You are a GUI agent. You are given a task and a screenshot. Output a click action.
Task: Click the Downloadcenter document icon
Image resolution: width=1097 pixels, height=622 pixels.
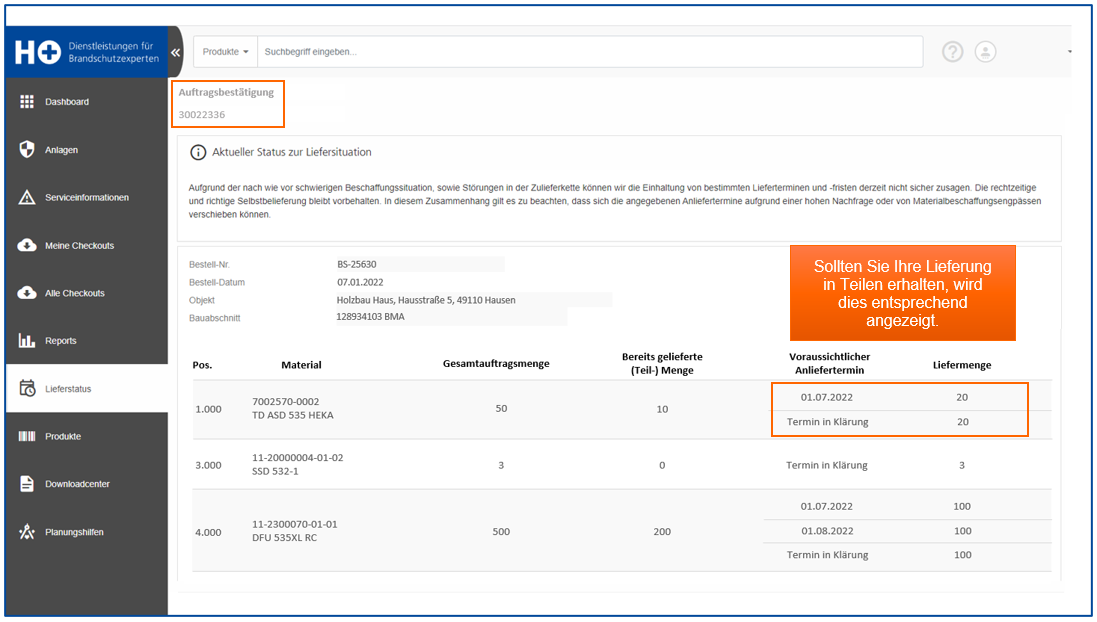27,483
